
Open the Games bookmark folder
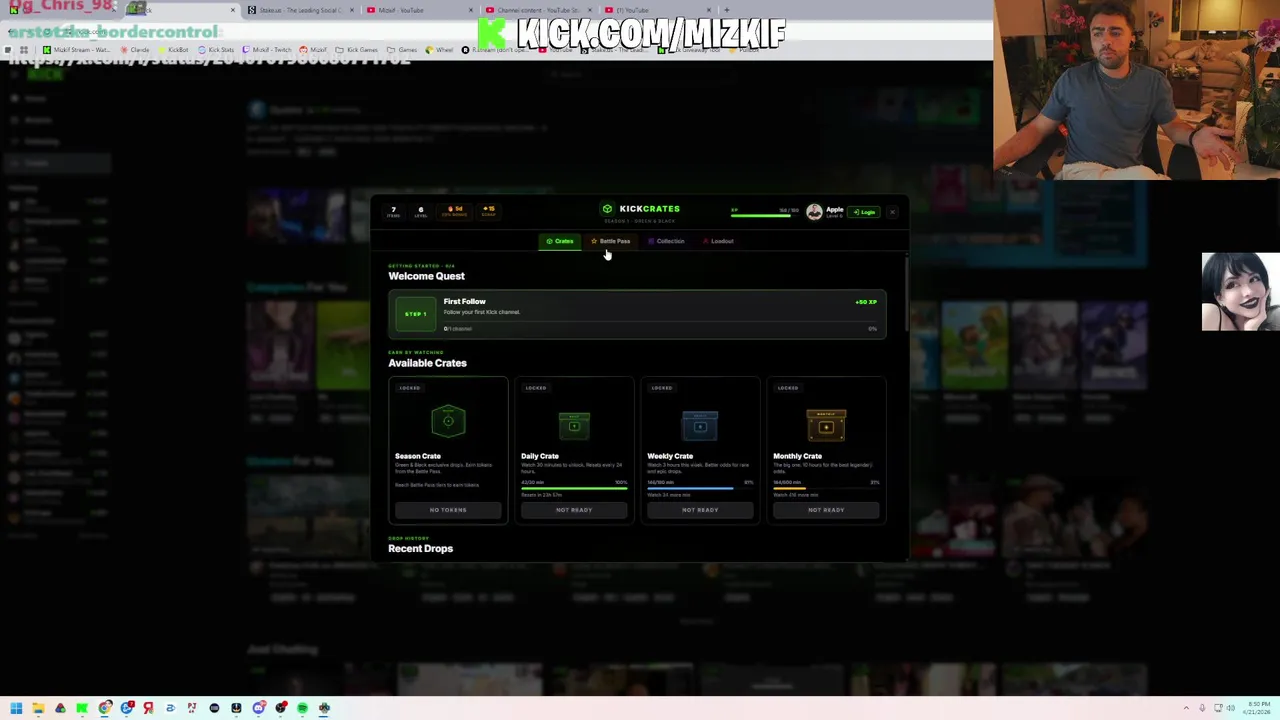click(403, 50)
